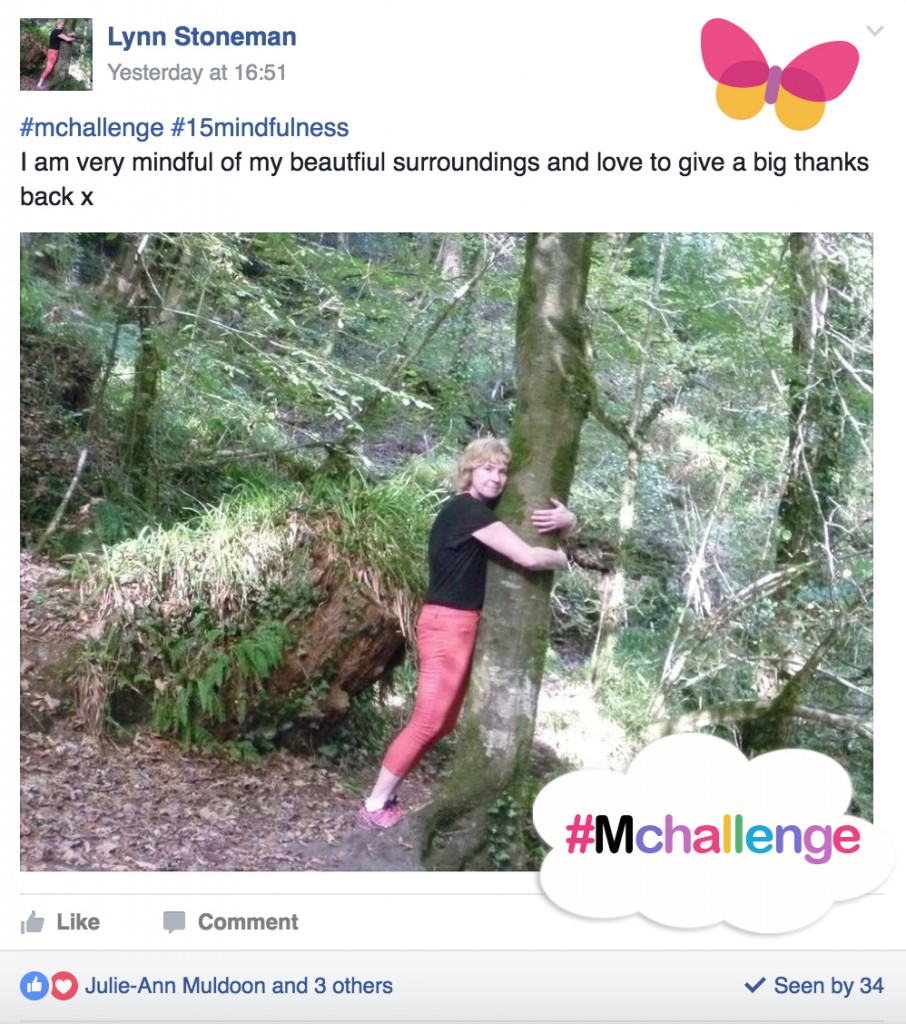The height and width of the screenshot is (1024, 906).
Task: Click the Like thumbs-up icon
Action: pyautogui.click(x=32, y=922)
